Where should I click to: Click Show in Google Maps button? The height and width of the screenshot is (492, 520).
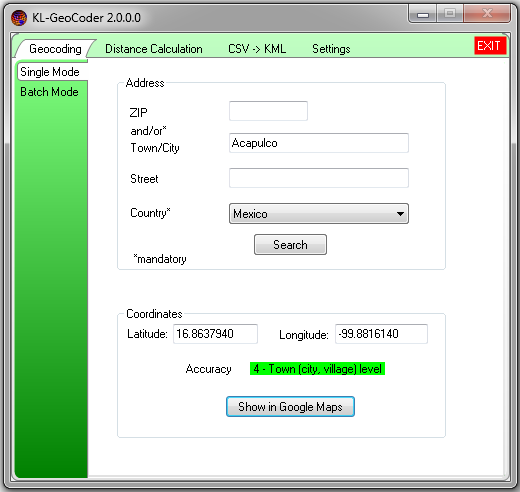point(290,407)
